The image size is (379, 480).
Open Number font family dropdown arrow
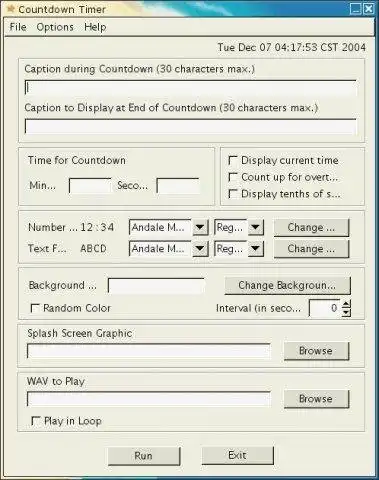pyautogui.click(x=200, y=227)
